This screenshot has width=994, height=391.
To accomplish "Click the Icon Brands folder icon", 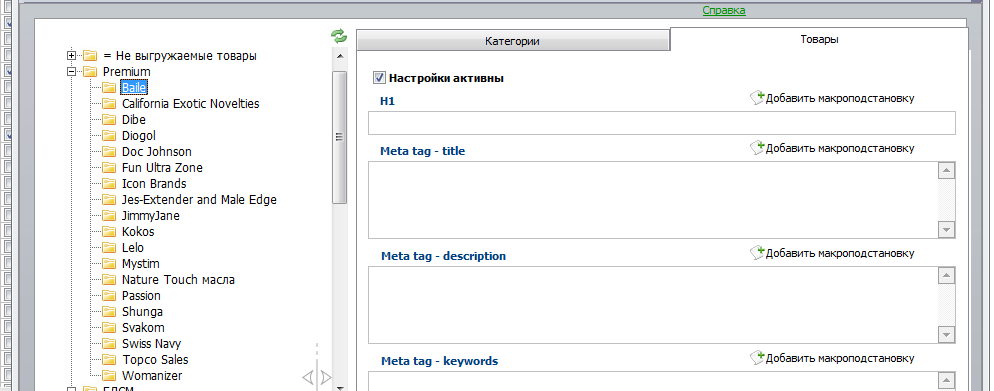I will point(110,184).
